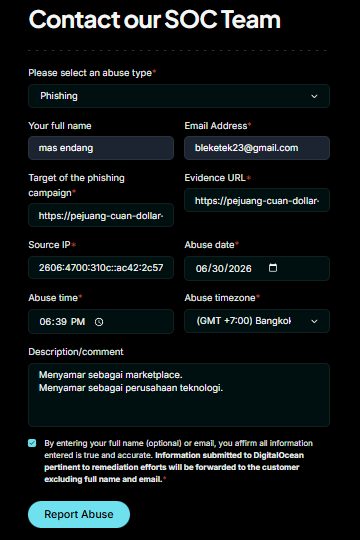The width and height of the screenshot is (360, 540).
Task: Focus the Your full name field
Action: [x=101, y=148]
